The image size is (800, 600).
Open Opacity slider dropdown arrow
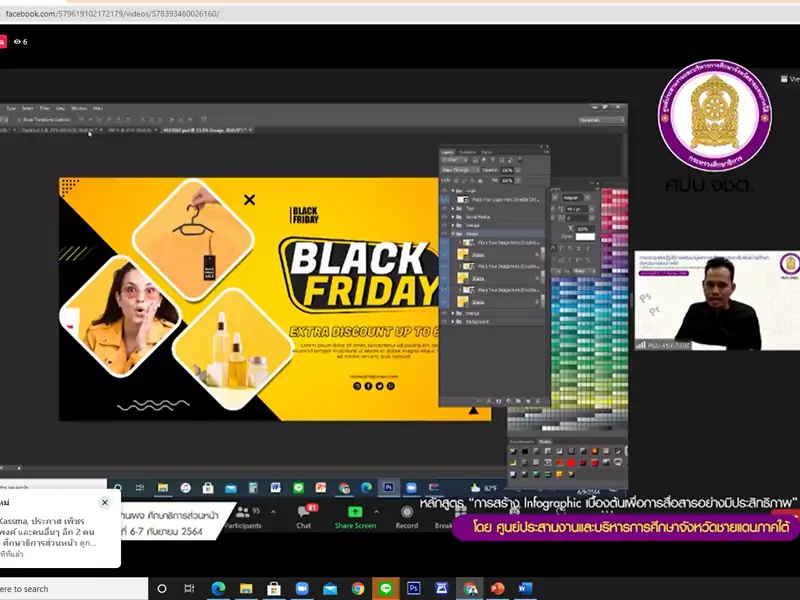coord(518,170)
